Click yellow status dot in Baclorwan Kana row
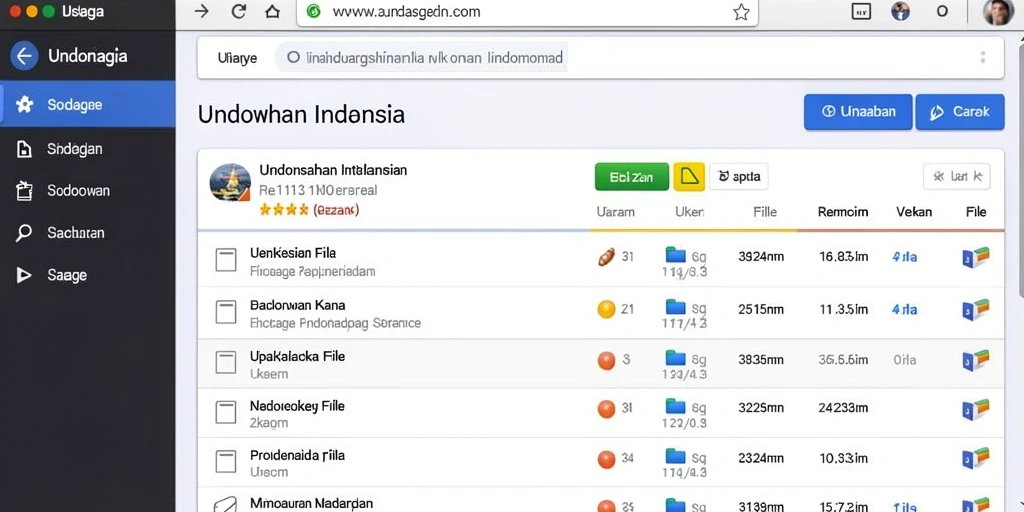This screenshot has height=512, width=1024. coord(606,310)
